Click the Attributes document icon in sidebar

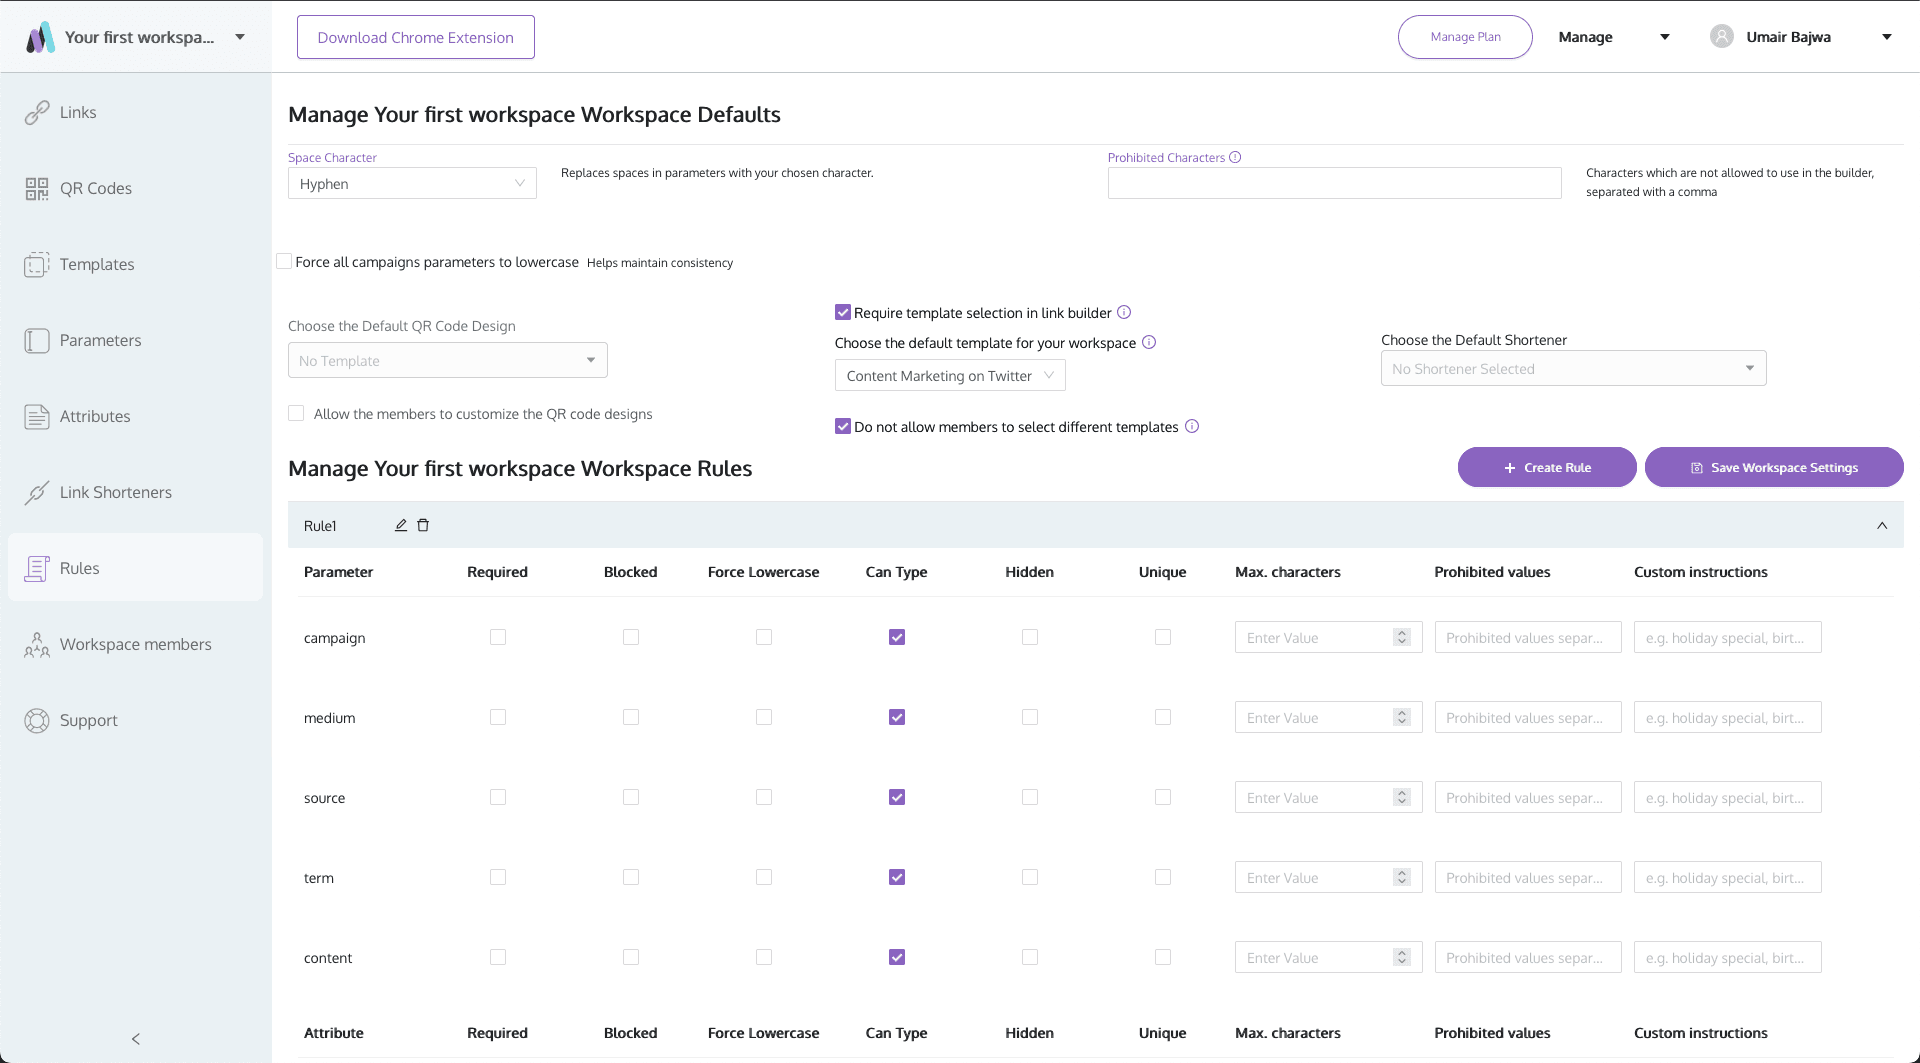pyautogui.click(x=37, y=417)
